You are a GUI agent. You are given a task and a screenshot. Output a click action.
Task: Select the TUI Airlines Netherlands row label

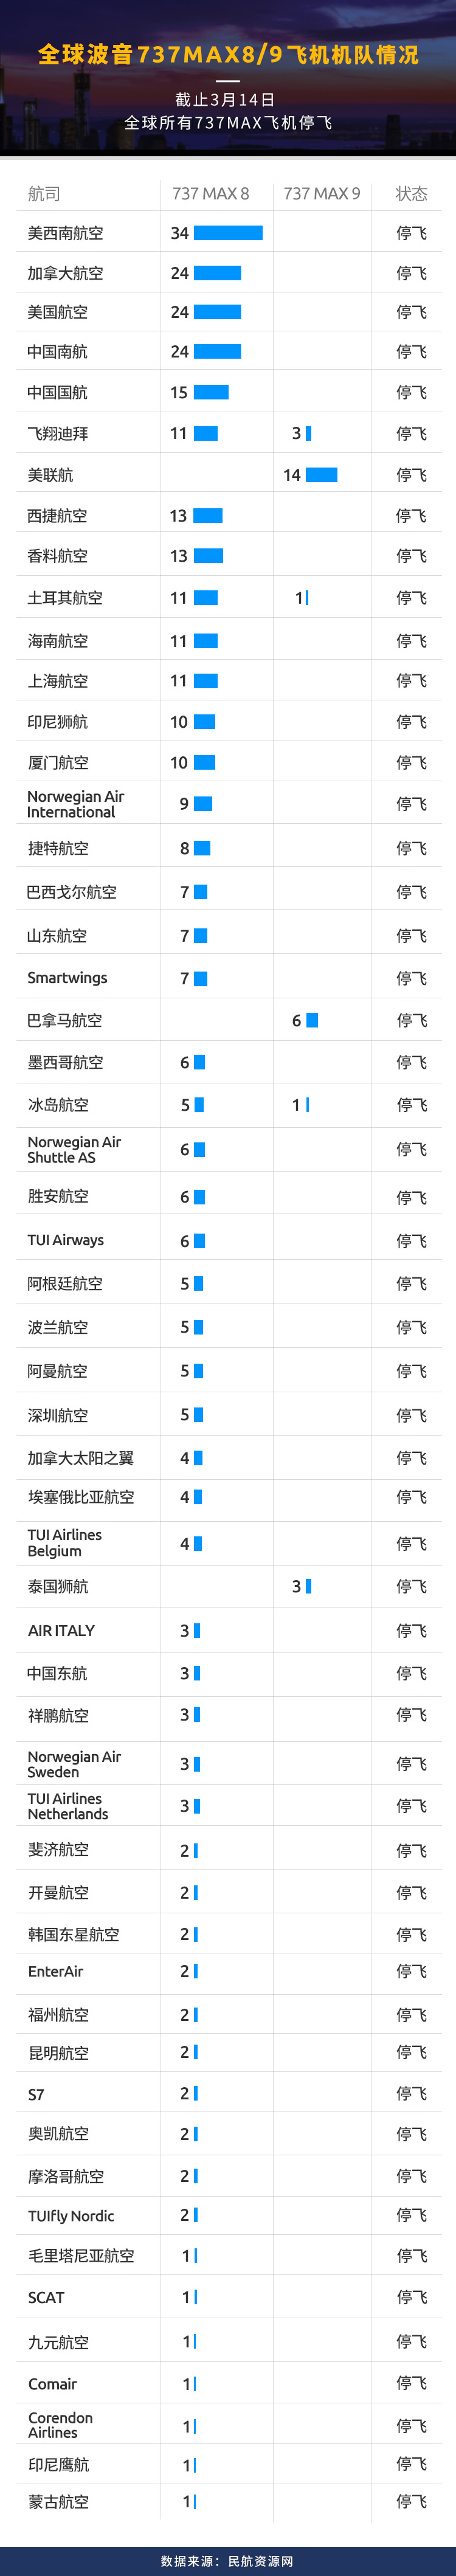click(x=67, y=1806)
